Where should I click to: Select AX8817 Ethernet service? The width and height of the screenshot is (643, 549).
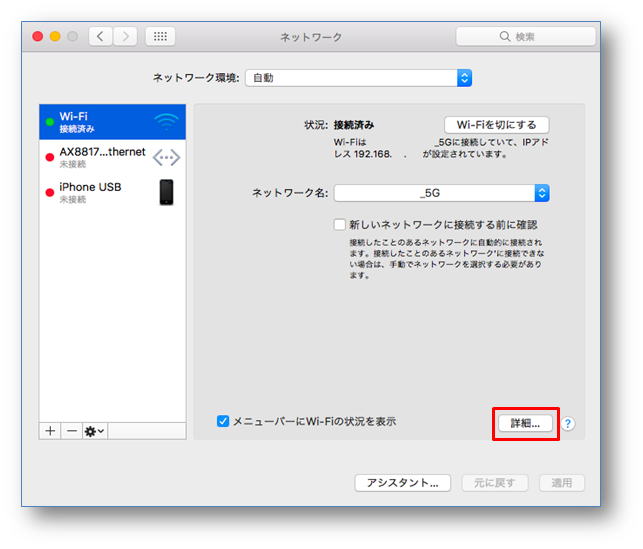point(112,157)
